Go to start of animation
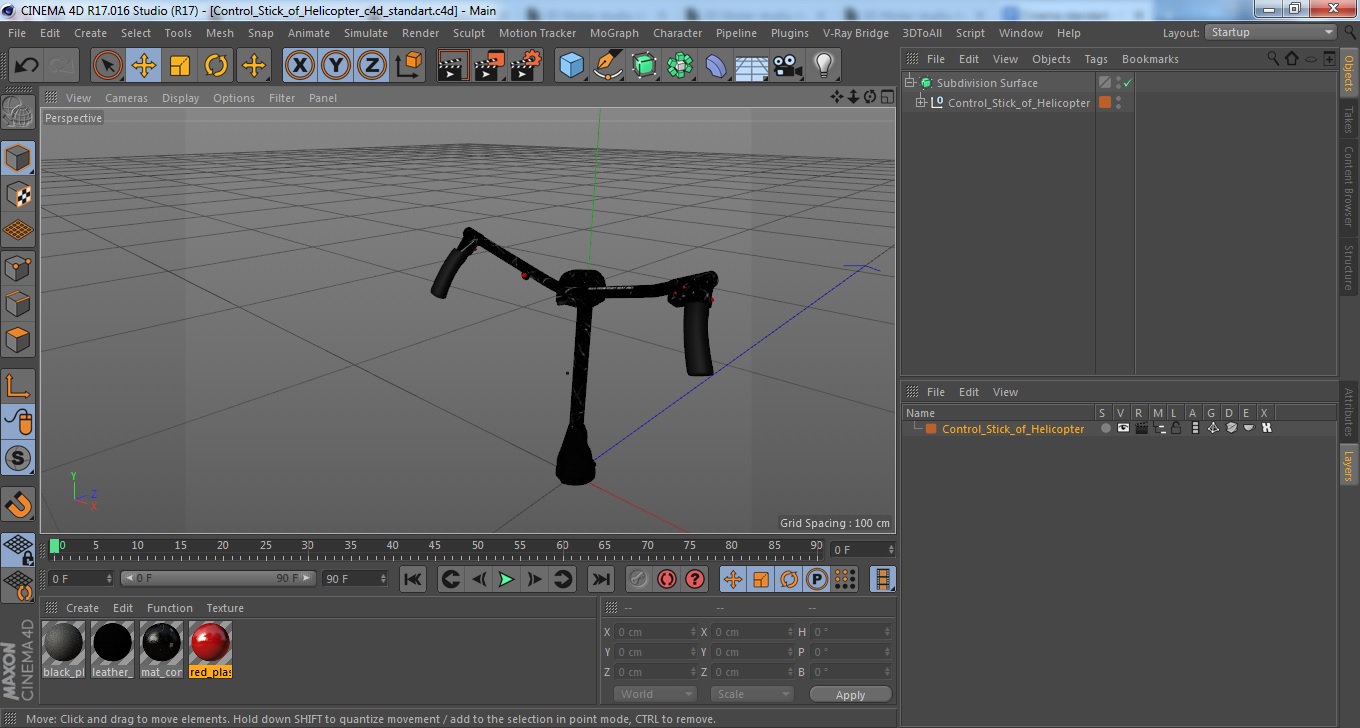The height and width of the screenshot is (728, 1360). click(412, 579)
